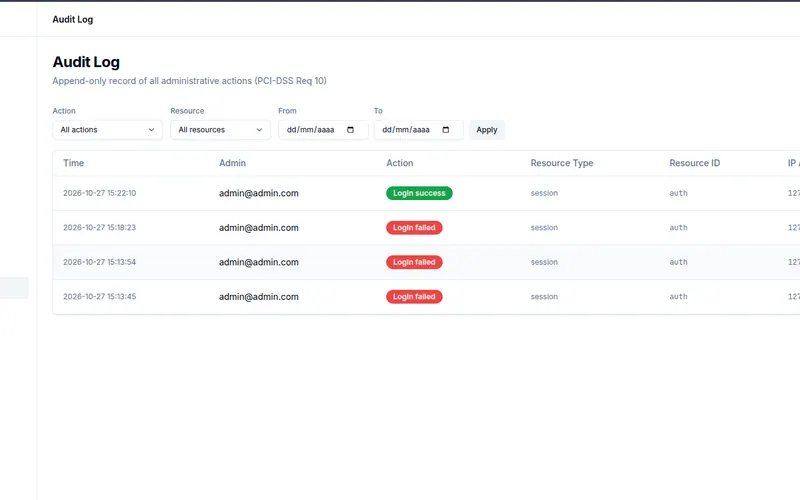This screenshot has width=800, height=500.
Task: Click Login failed badge at 15:13:54
Action: pyautogui.click(x=414, y=262)
